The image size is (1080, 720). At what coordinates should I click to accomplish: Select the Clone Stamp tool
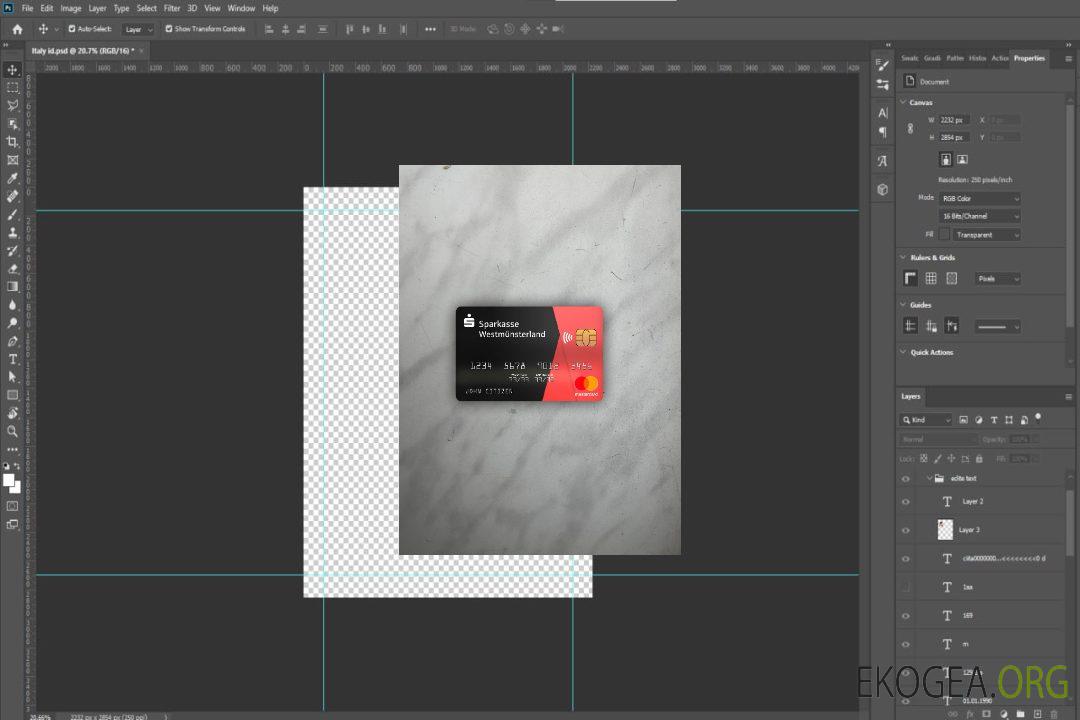[x=12, y=233]
